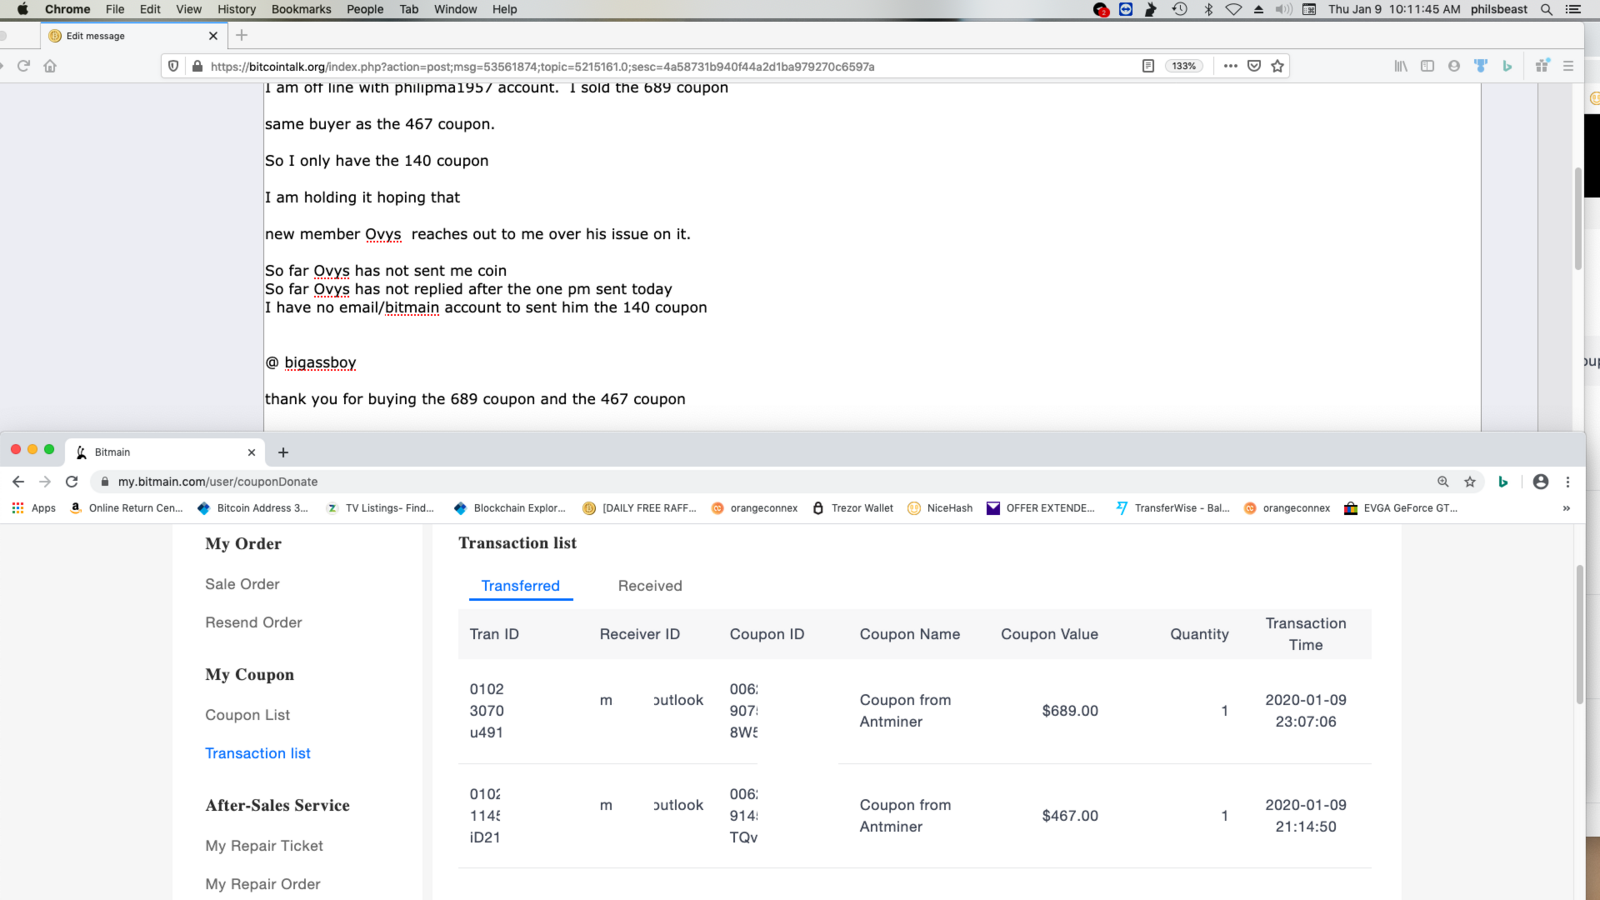This screenshot has width=1600, height=900.
Task: Switch to the Received tab
Action: [x=650, y=586]
